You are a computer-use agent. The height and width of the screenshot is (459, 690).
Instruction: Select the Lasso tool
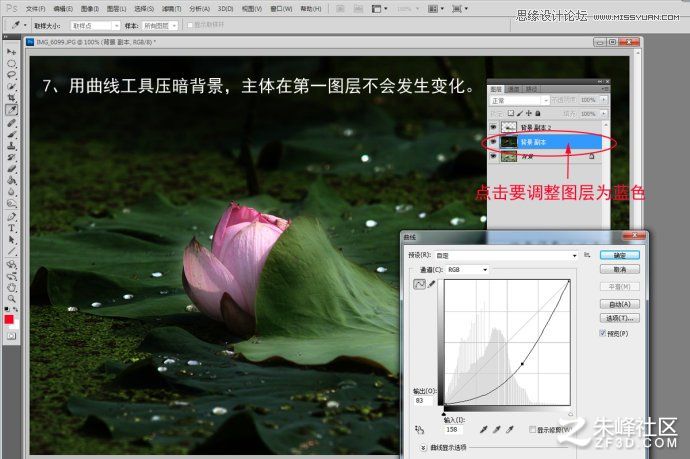point(11,75)
